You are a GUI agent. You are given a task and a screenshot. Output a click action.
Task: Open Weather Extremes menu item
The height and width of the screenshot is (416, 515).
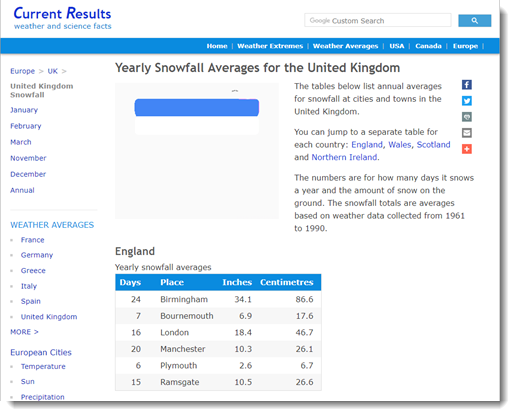[270, 46]
